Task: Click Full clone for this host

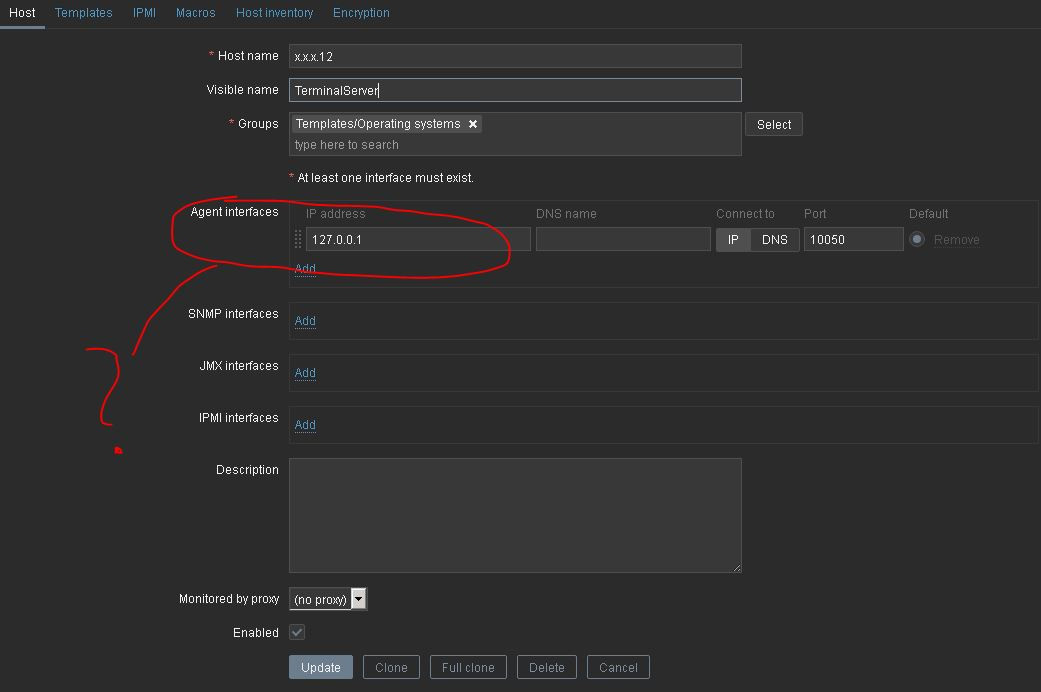Action: [x=468, y=667]
